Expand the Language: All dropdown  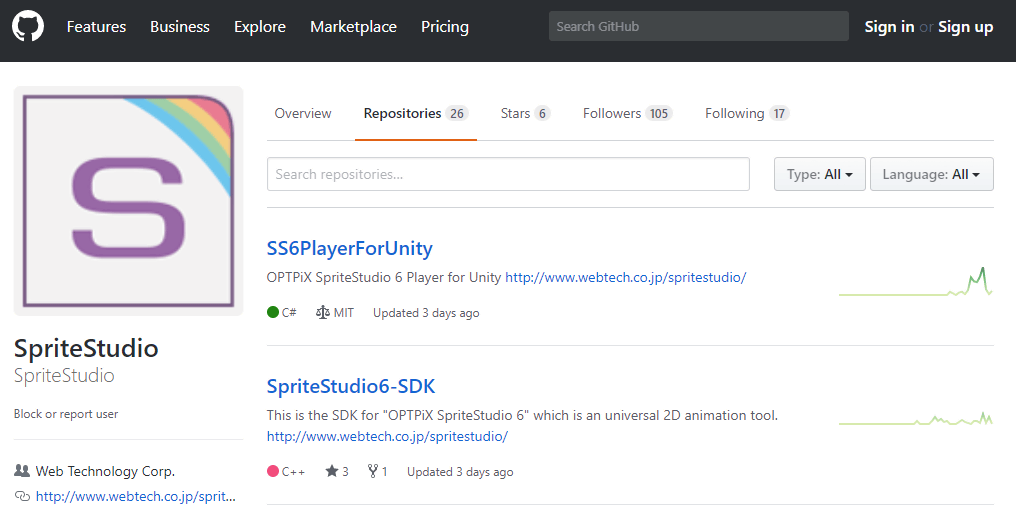pyautogui.click(x=931, y=174)
